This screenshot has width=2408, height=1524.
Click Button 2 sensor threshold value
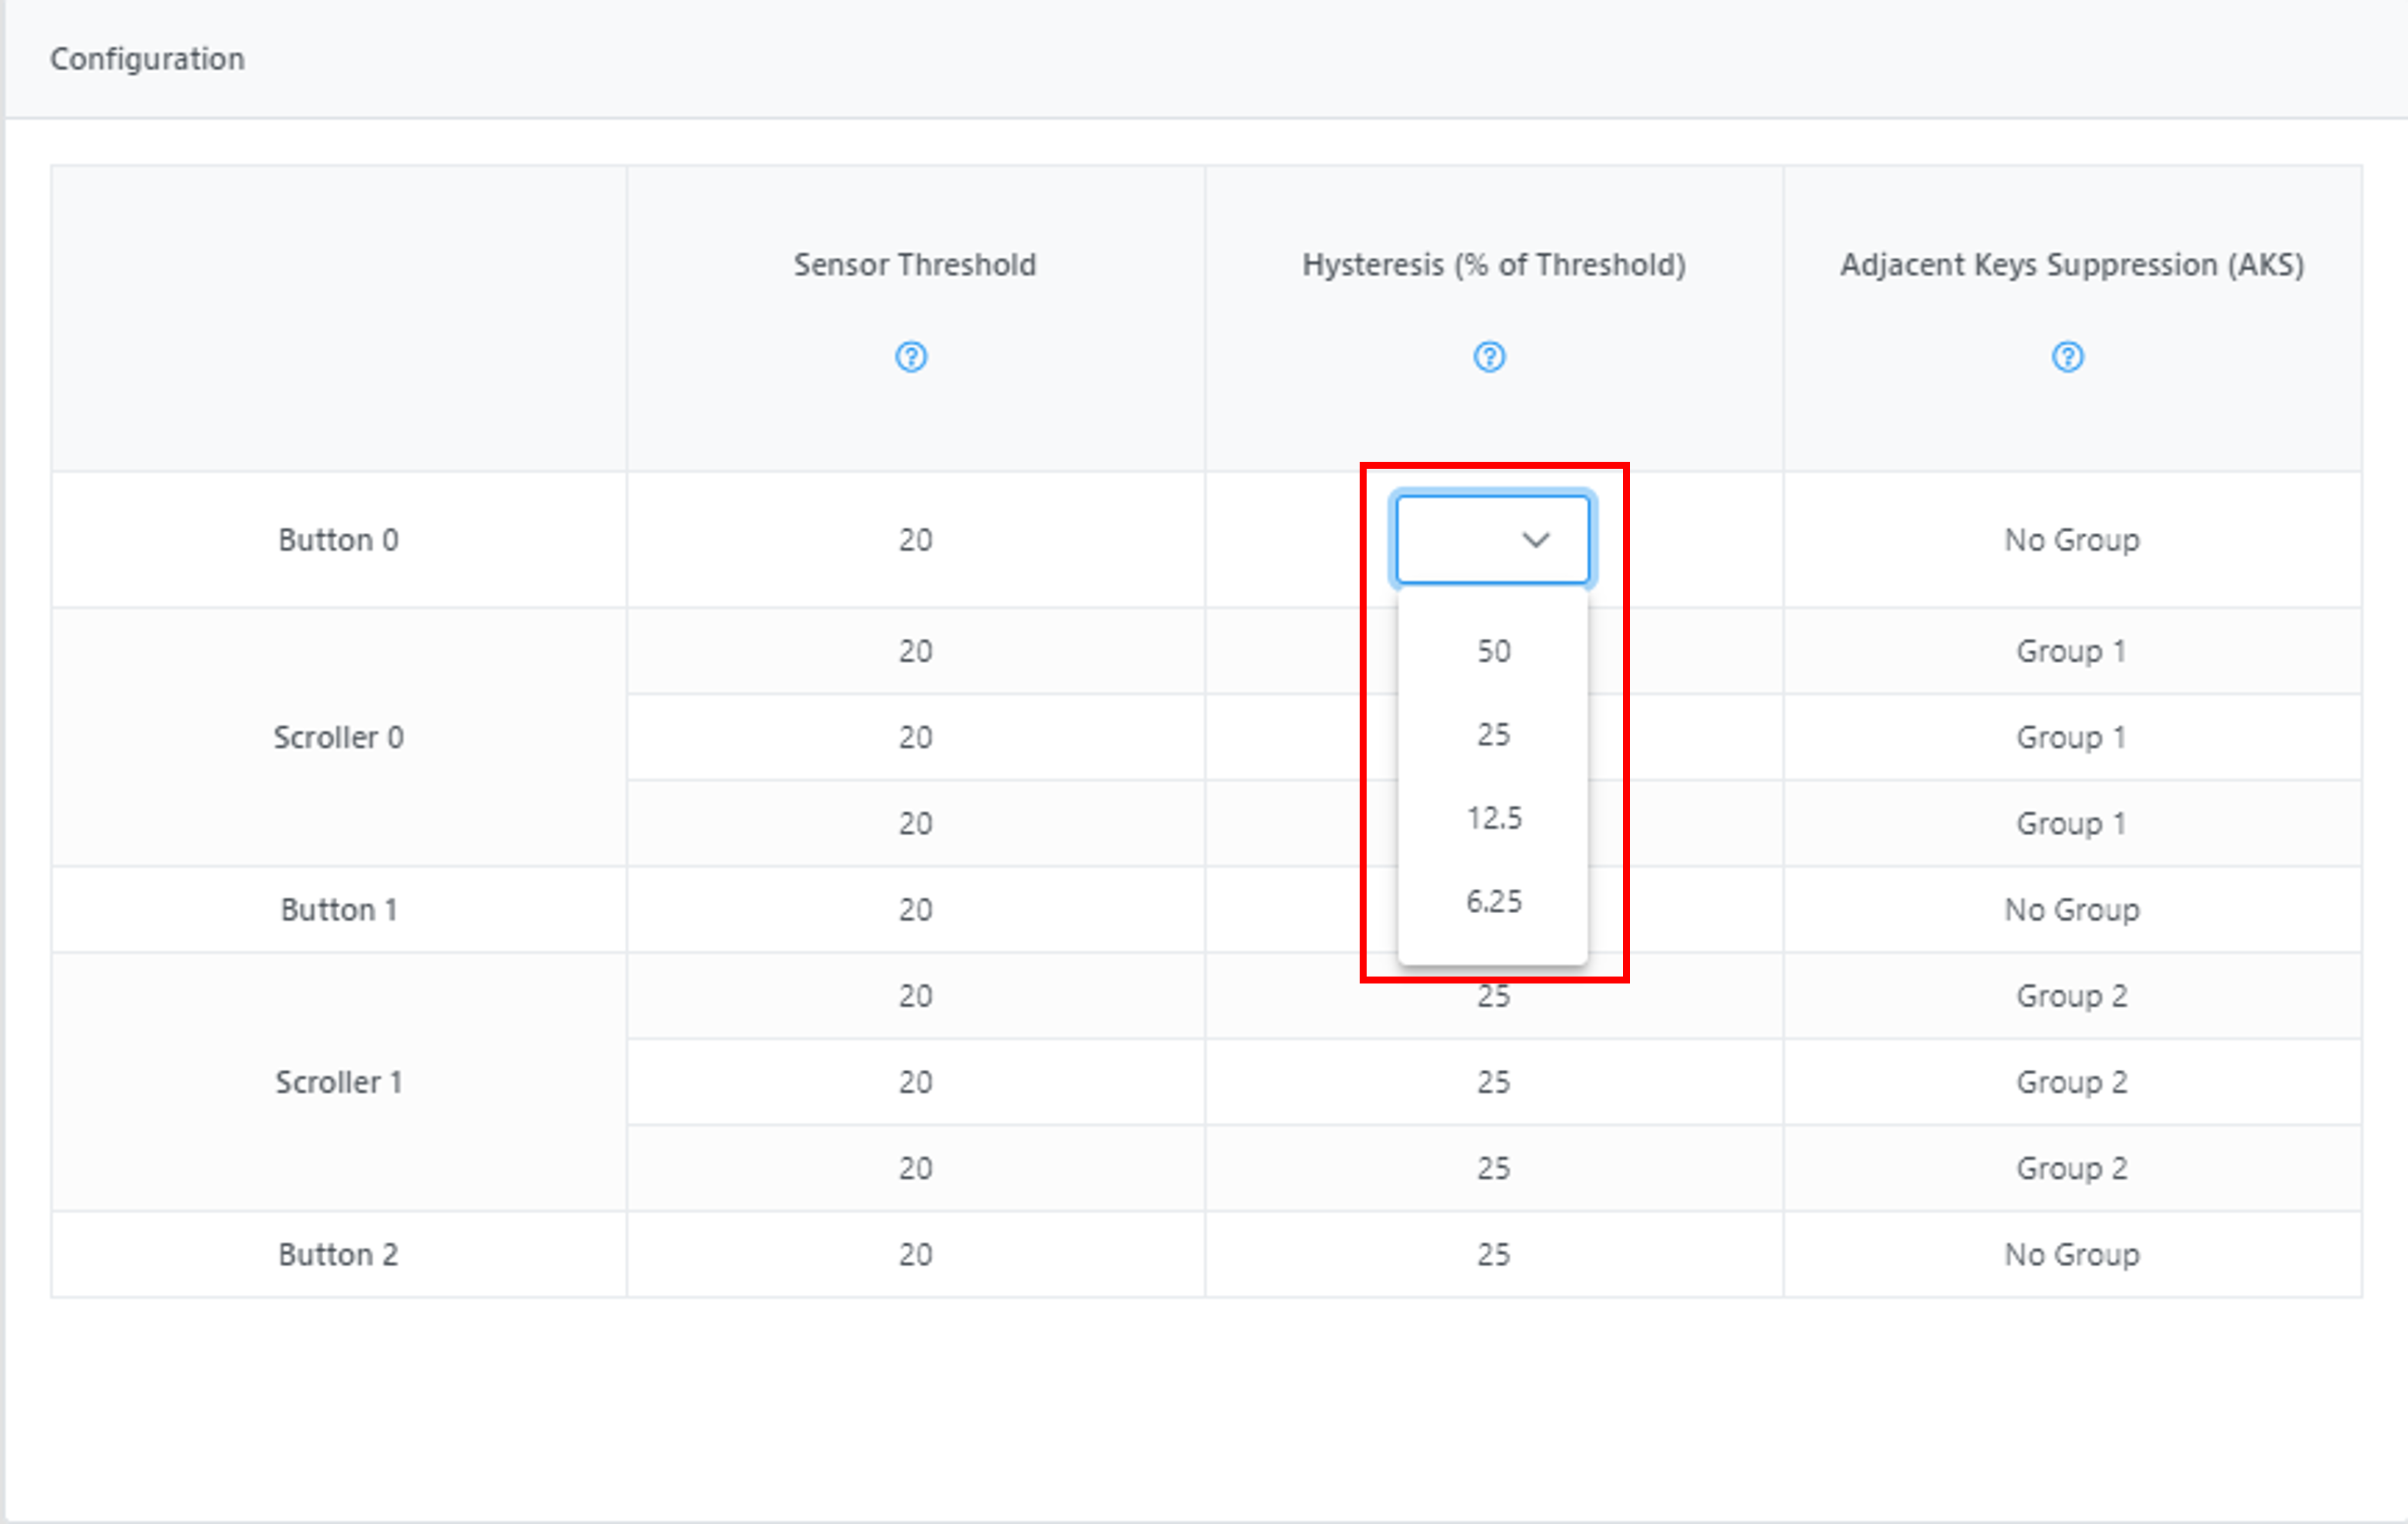click(x=915, y=1254)
